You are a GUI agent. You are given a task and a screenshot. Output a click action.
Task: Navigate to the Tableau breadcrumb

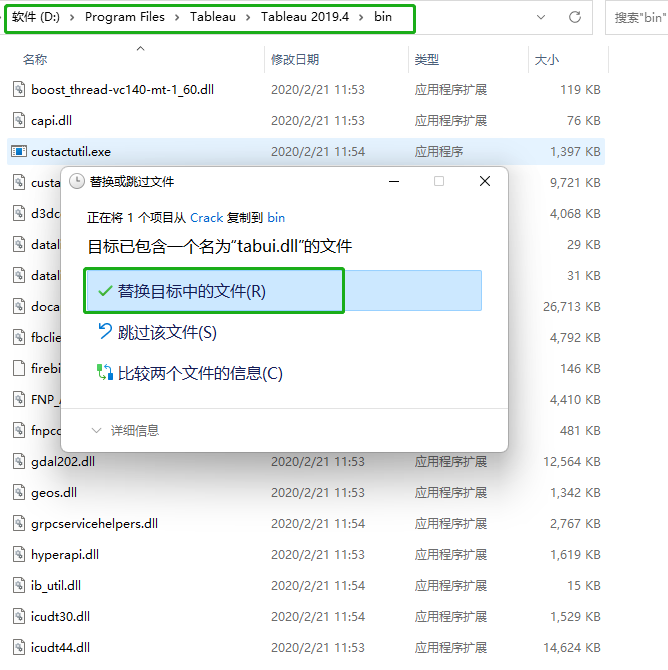click(213, 17)
